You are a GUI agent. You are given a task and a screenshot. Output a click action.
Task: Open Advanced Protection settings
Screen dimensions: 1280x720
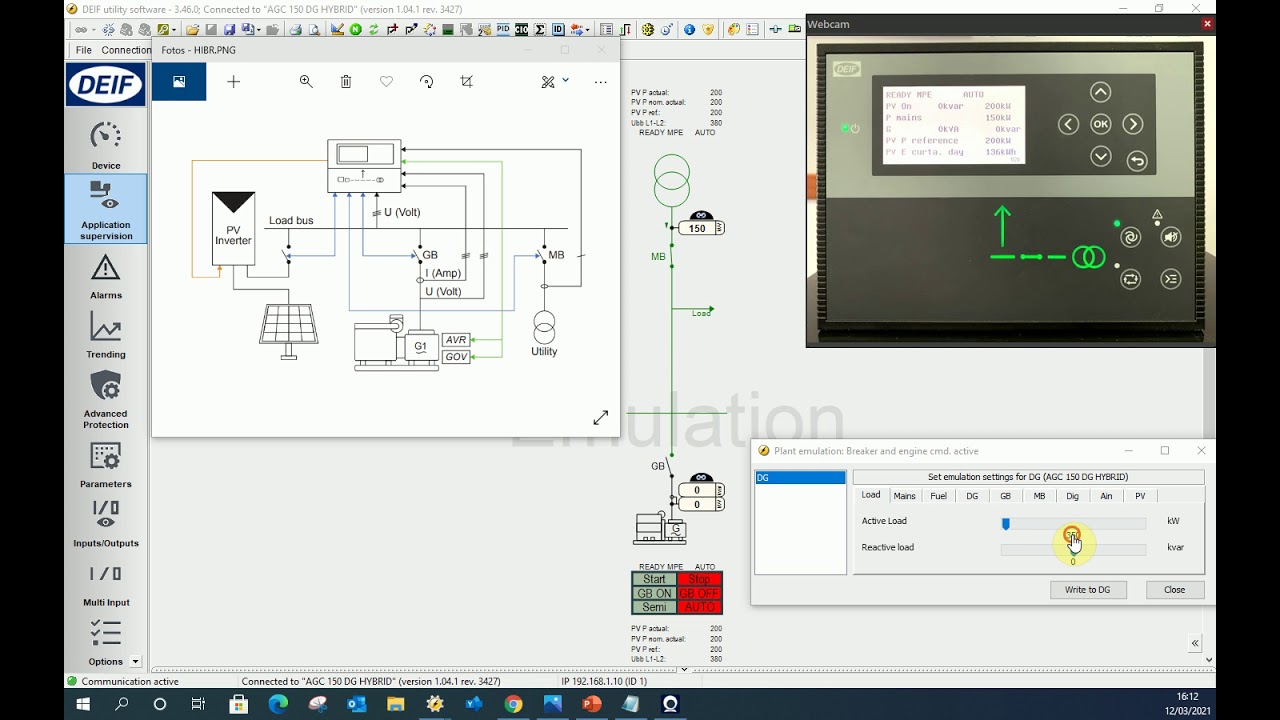[x=105, y=399]
